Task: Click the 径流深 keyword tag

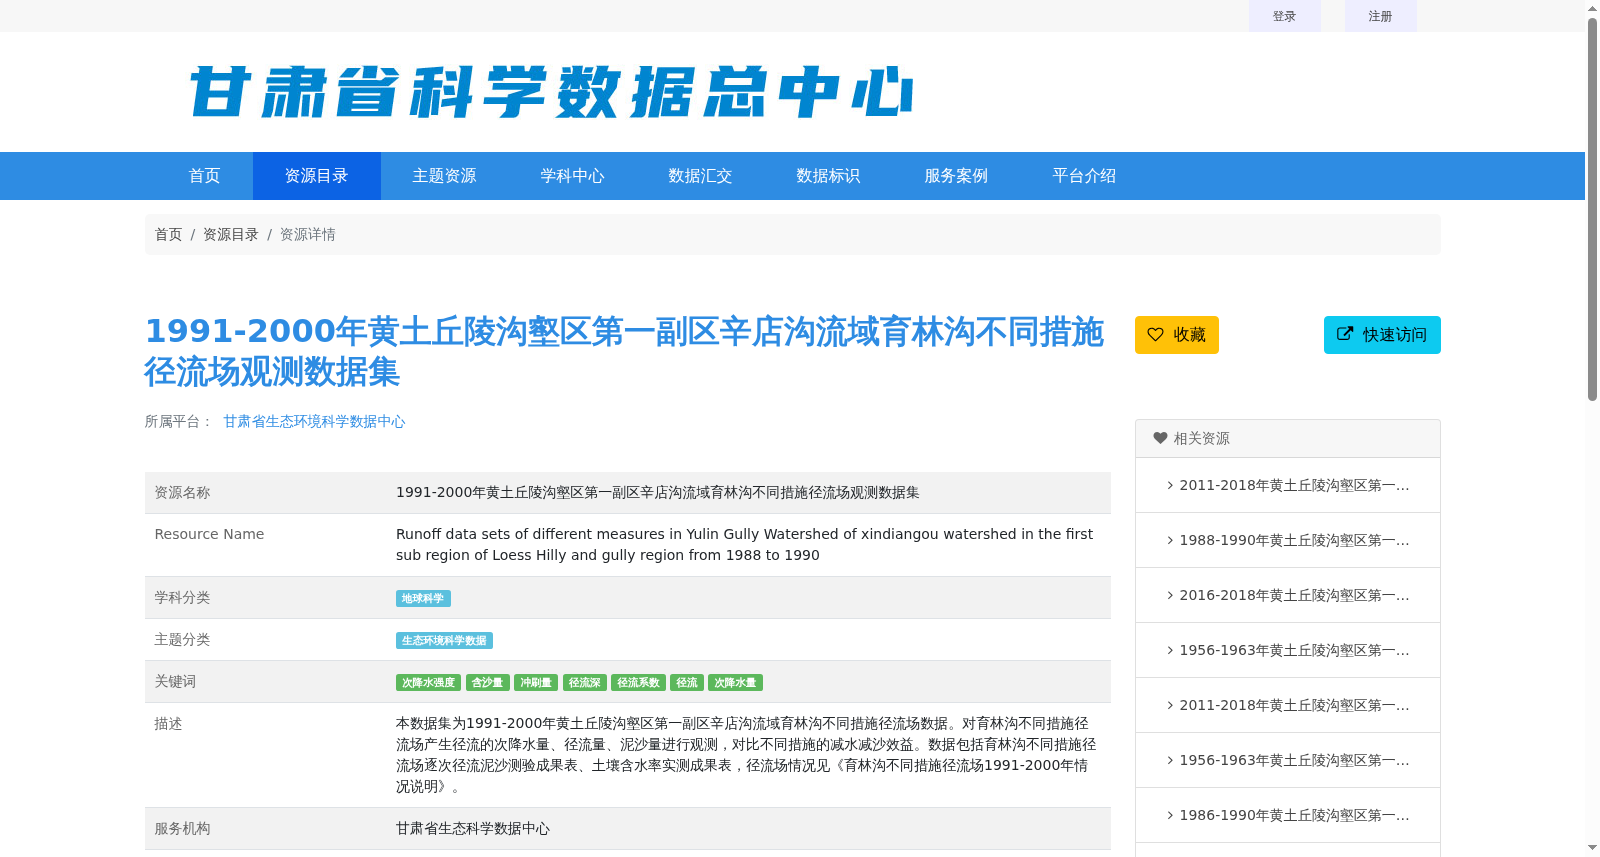Action: click(585, 683)
